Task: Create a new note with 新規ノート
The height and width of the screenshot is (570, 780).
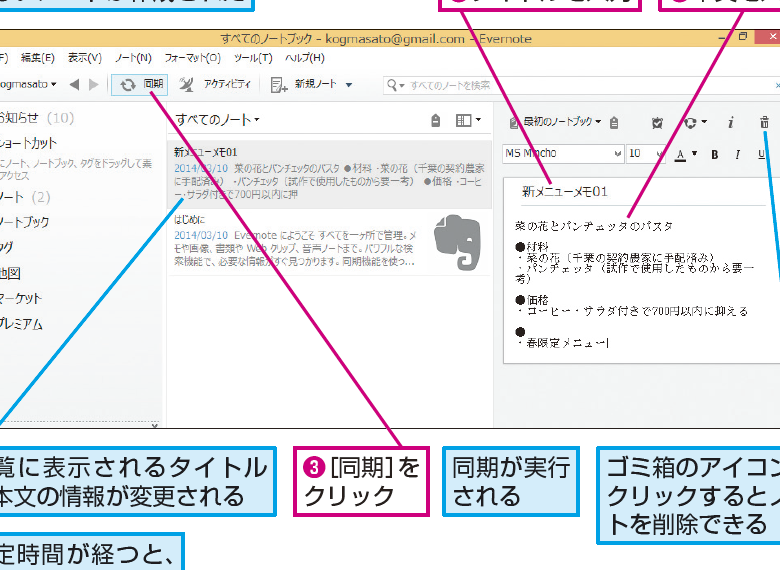Action: tap(303, 85)
